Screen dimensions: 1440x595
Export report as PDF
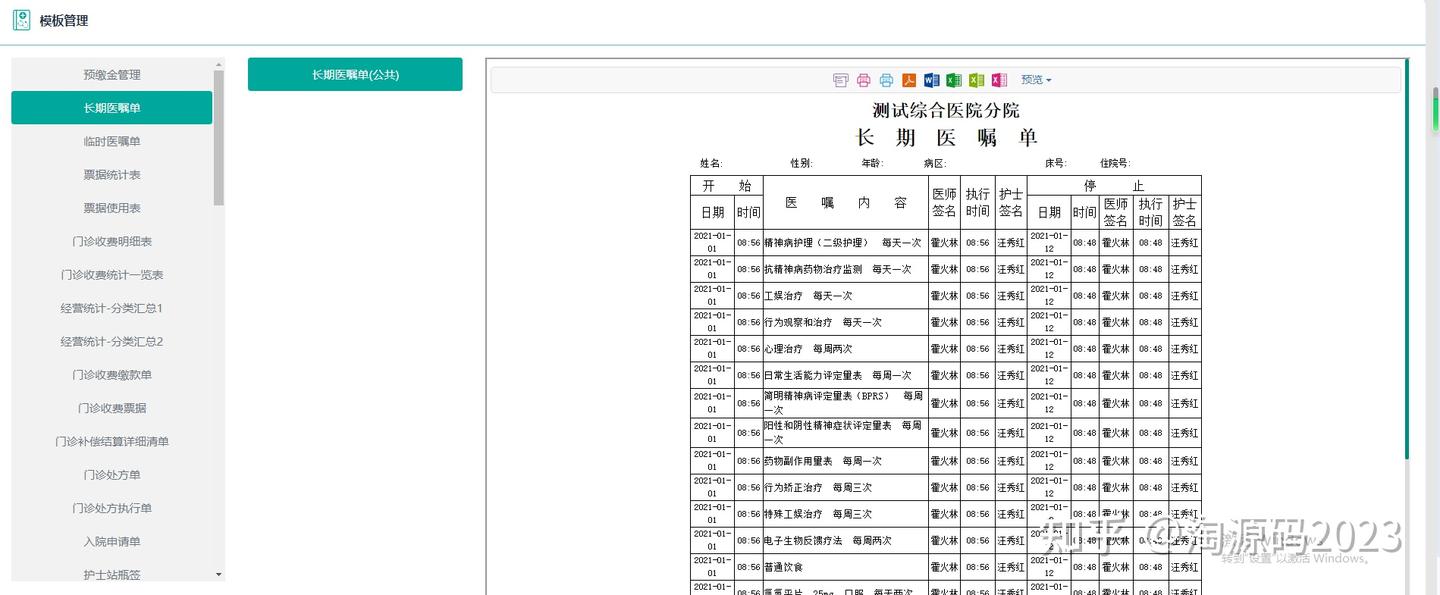coord(909,80)
